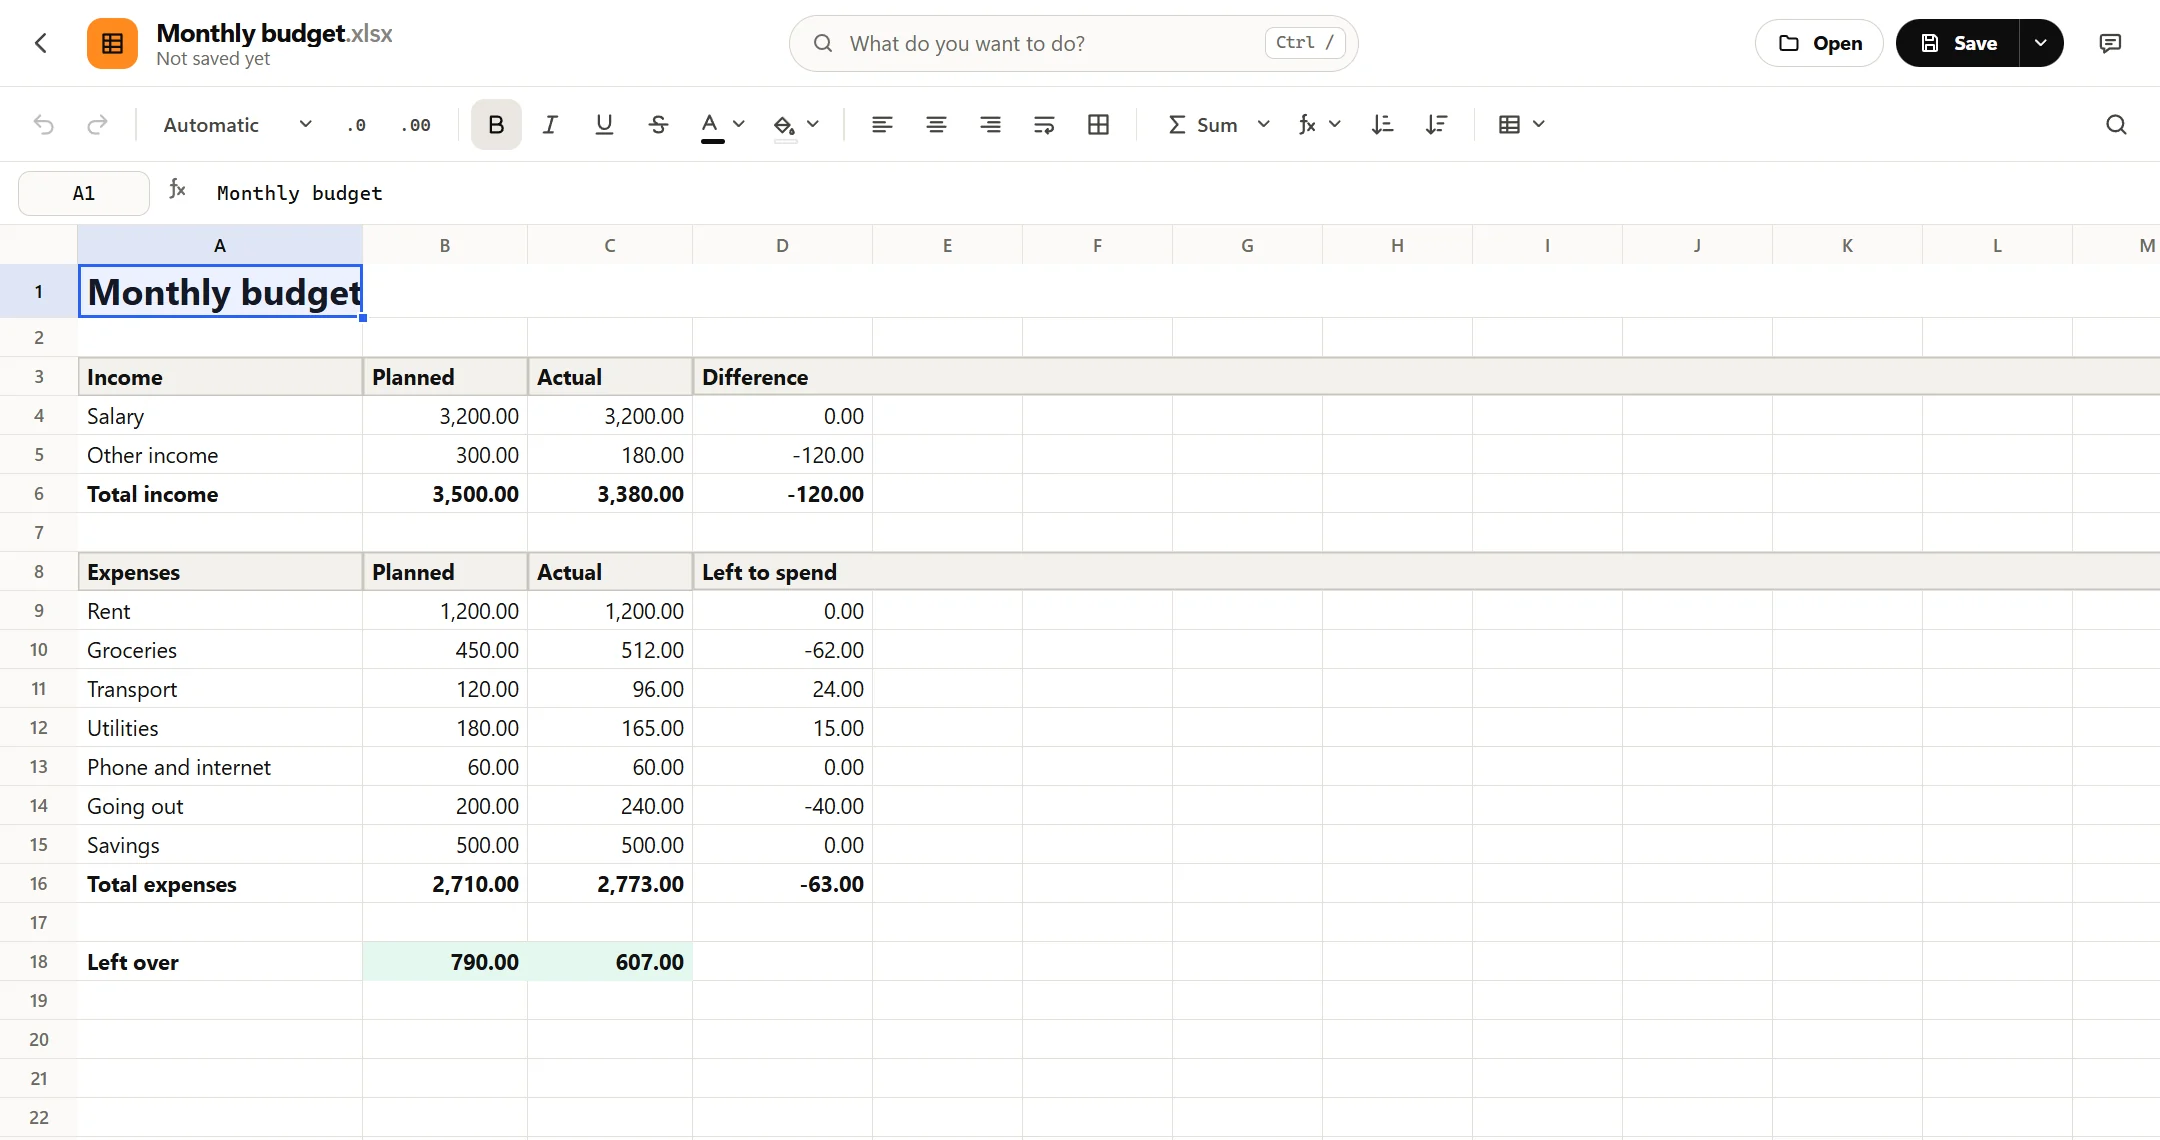Align text left

[x=882, y=124]
